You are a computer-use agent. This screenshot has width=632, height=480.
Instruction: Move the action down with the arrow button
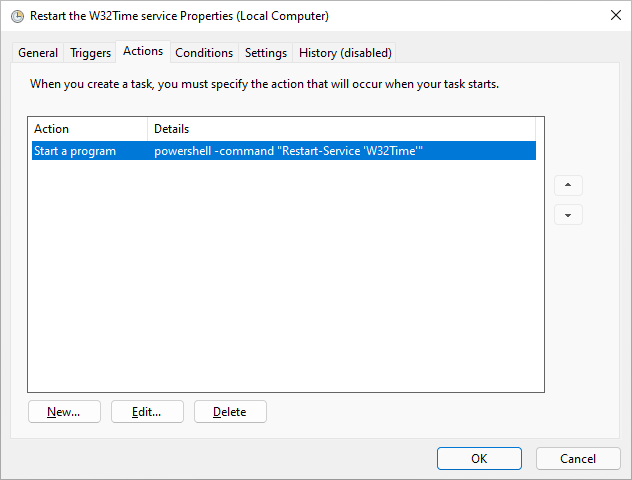(568, 215)
